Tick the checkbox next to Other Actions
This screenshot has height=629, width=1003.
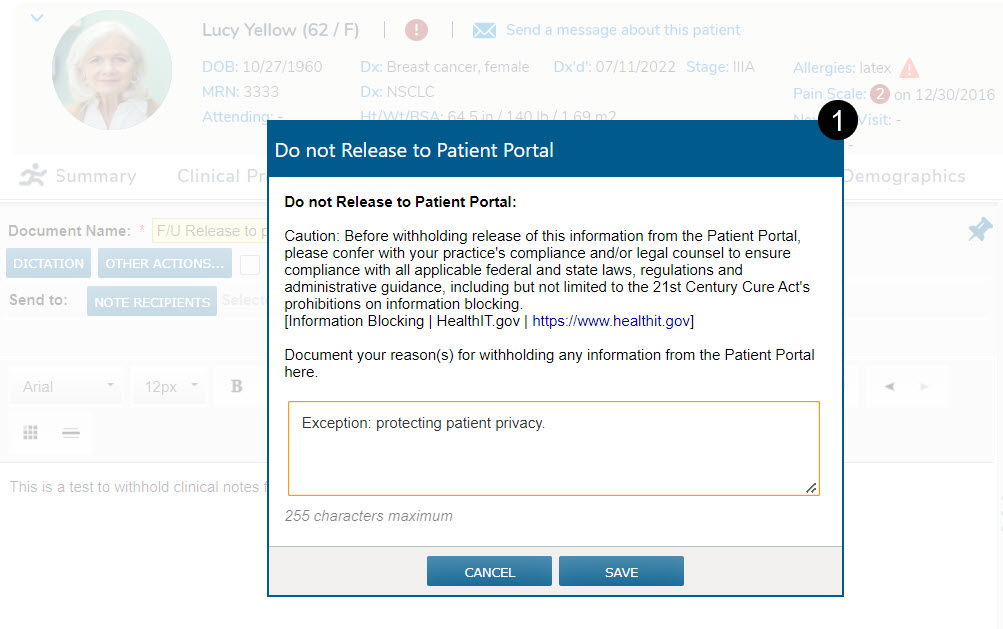point(249,264)
